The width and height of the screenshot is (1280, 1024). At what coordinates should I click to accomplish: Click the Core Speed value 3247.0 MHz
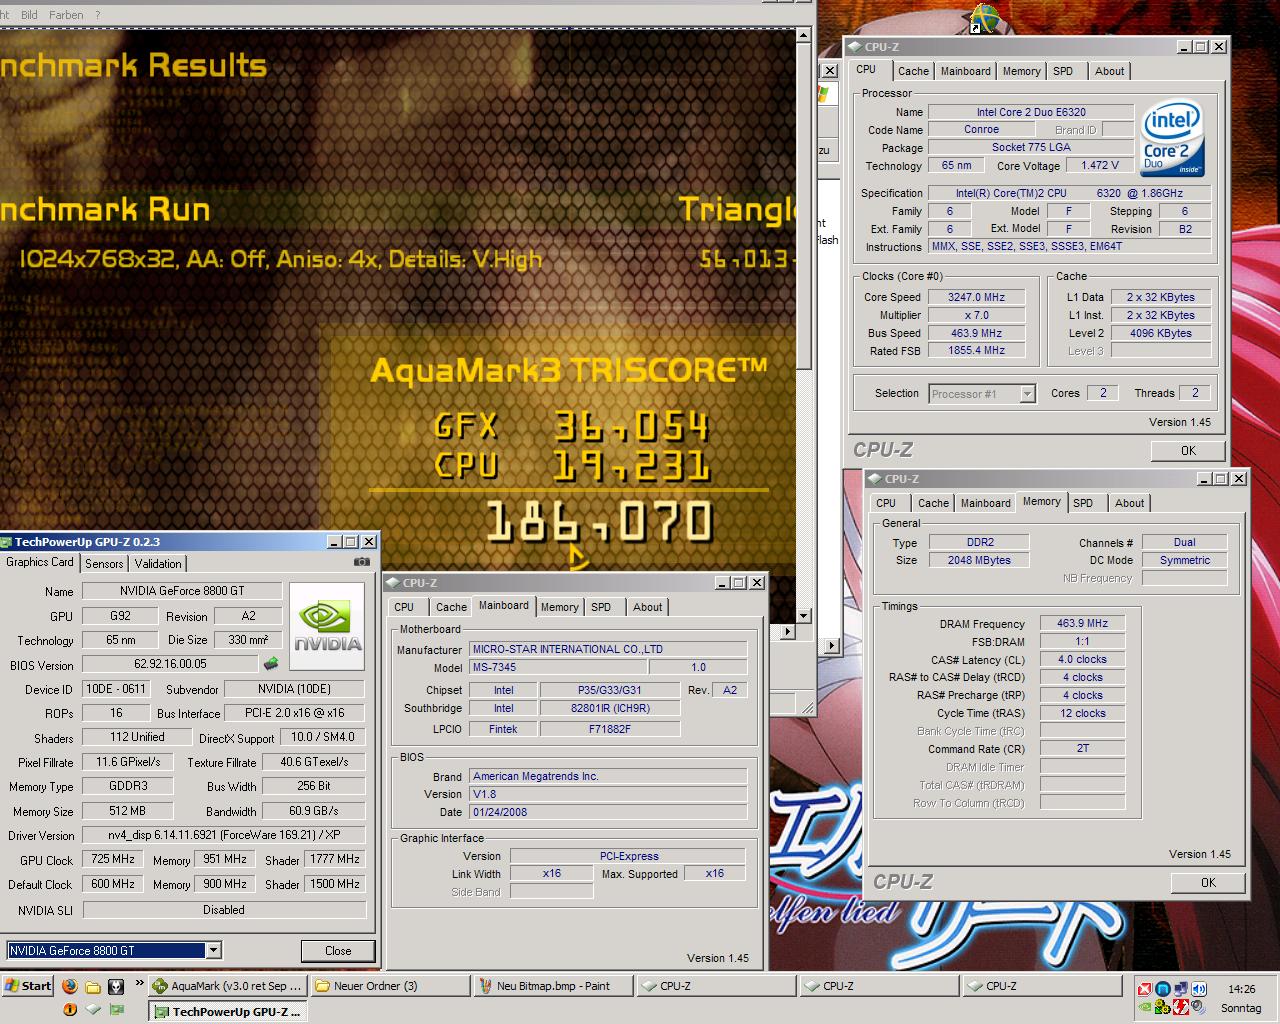click(976, 297)
